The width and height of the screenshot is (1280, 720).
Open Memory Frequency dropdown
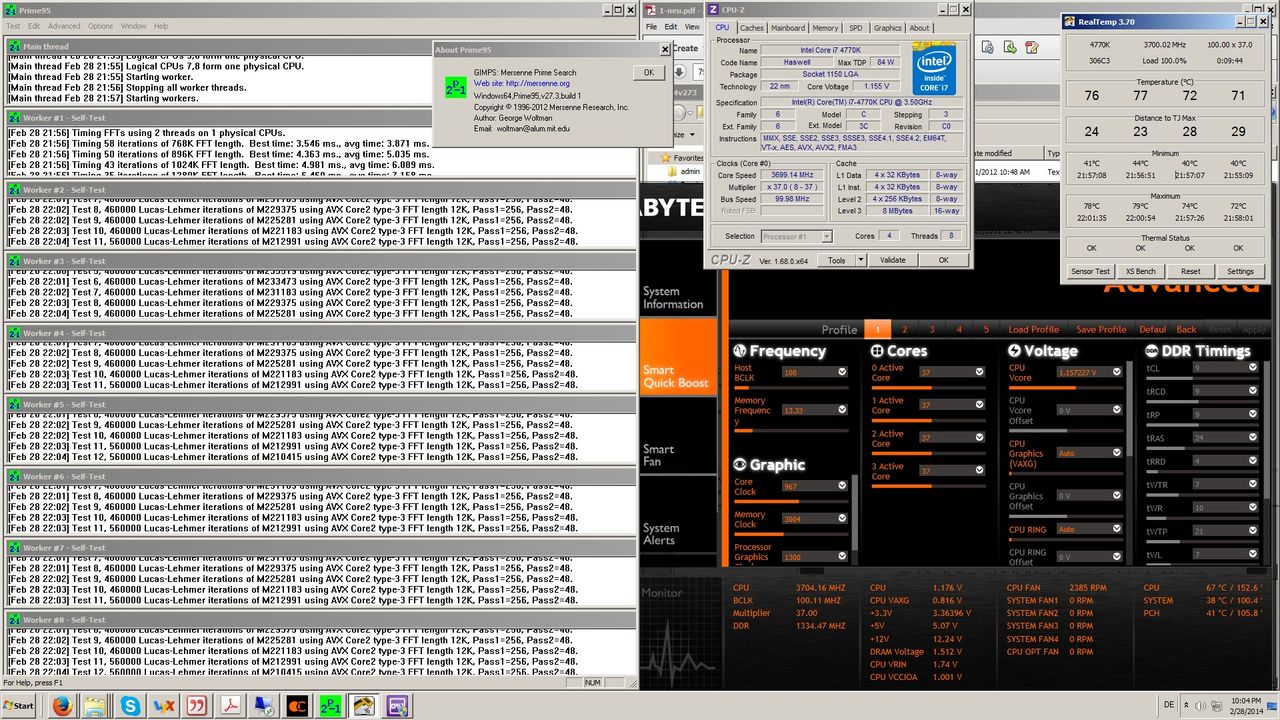pyautogui.click(x=843, y=410)
